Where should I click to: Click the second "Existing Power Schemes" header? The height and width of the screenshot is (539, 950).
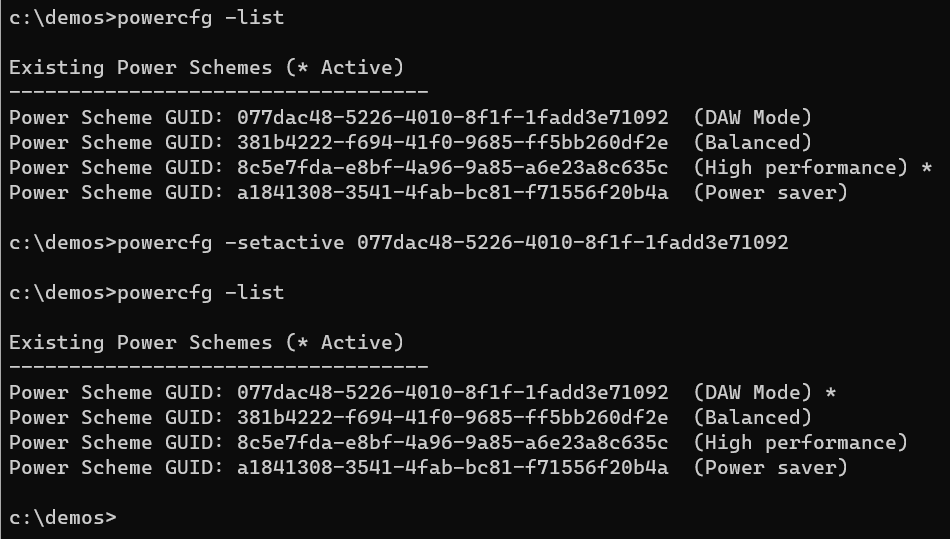pyautogui.click(x=206, y=342)
